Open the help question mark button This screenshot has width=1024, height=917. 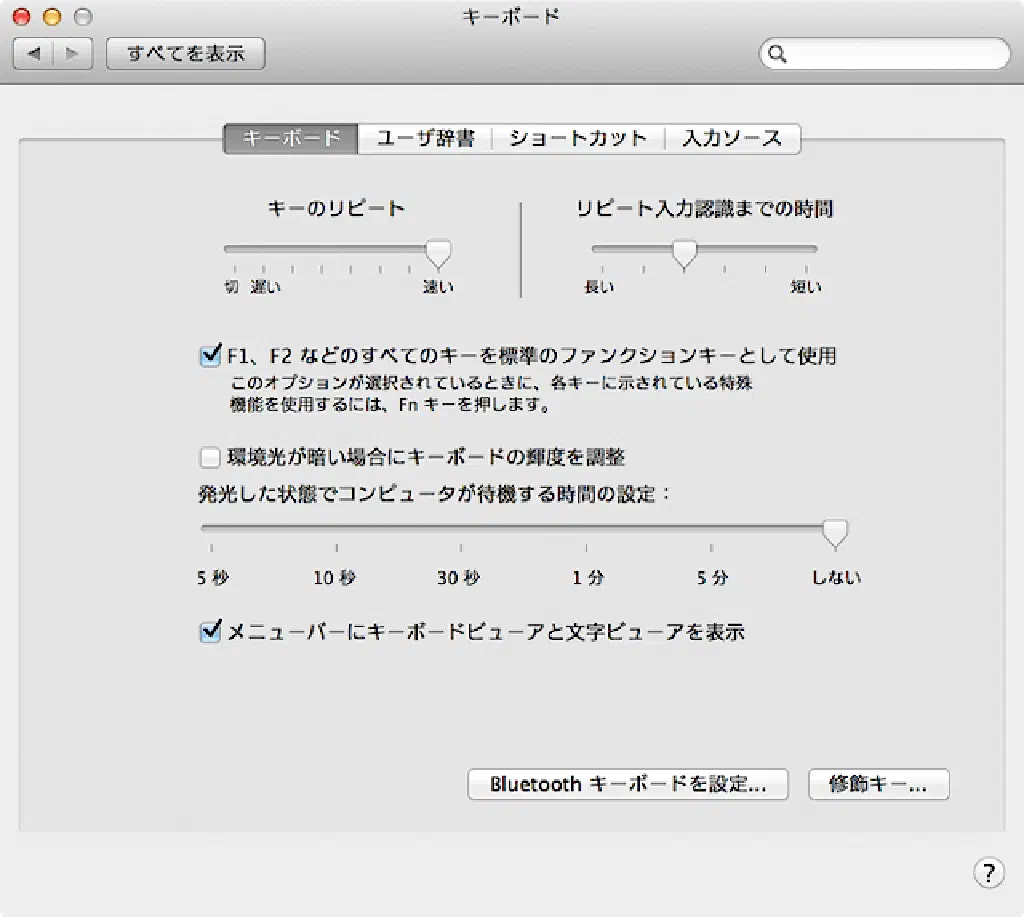coord(987,871)
